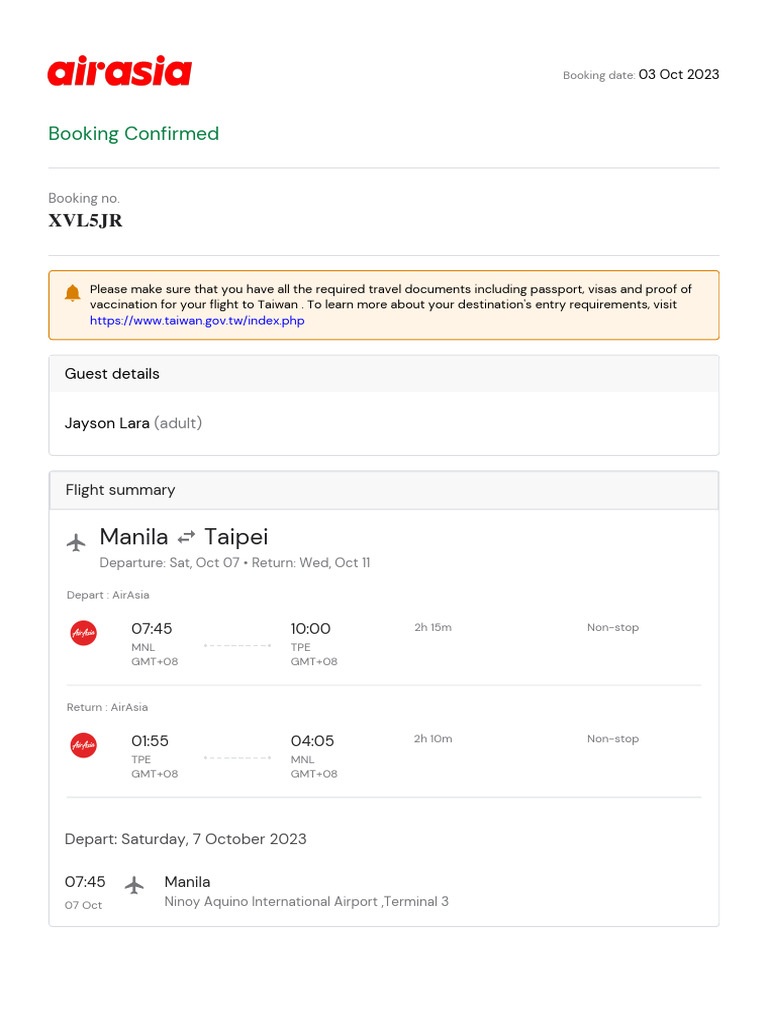The height and width of the screenshot is (1024, 768).
Task: Click the depart time 07:45 MNL
Action: click(x=152, y=629)
